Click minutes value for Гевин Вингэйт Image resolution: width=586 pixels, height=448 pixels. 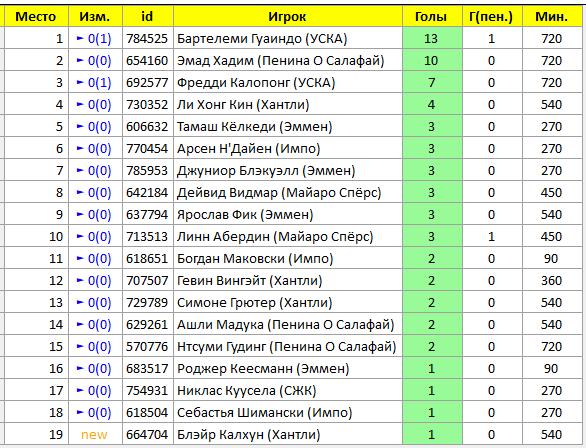coord(551,281)
